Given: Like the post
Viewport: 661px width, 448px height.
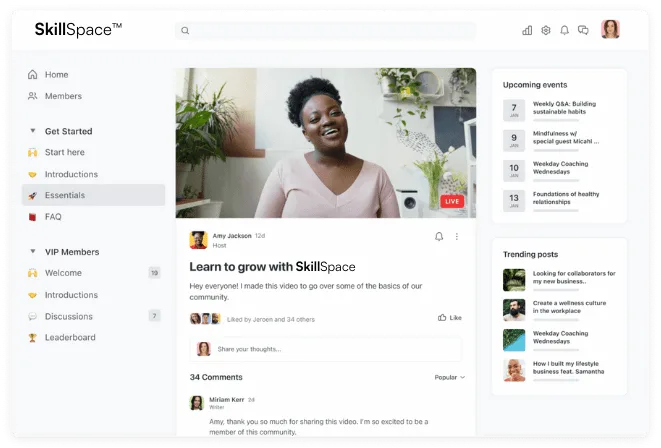Looking at the screenshot, I should pyautogui.click(x=450, y=317).
